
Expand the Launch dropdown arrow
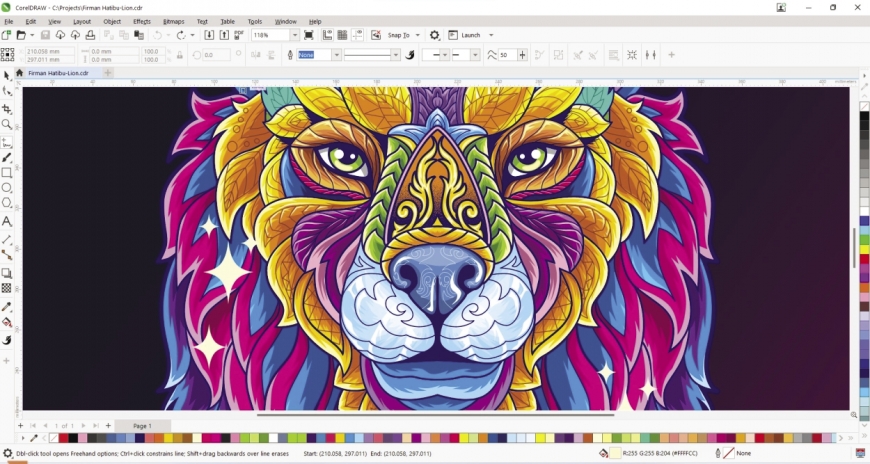pyautogui.click(x=491, y=35)
